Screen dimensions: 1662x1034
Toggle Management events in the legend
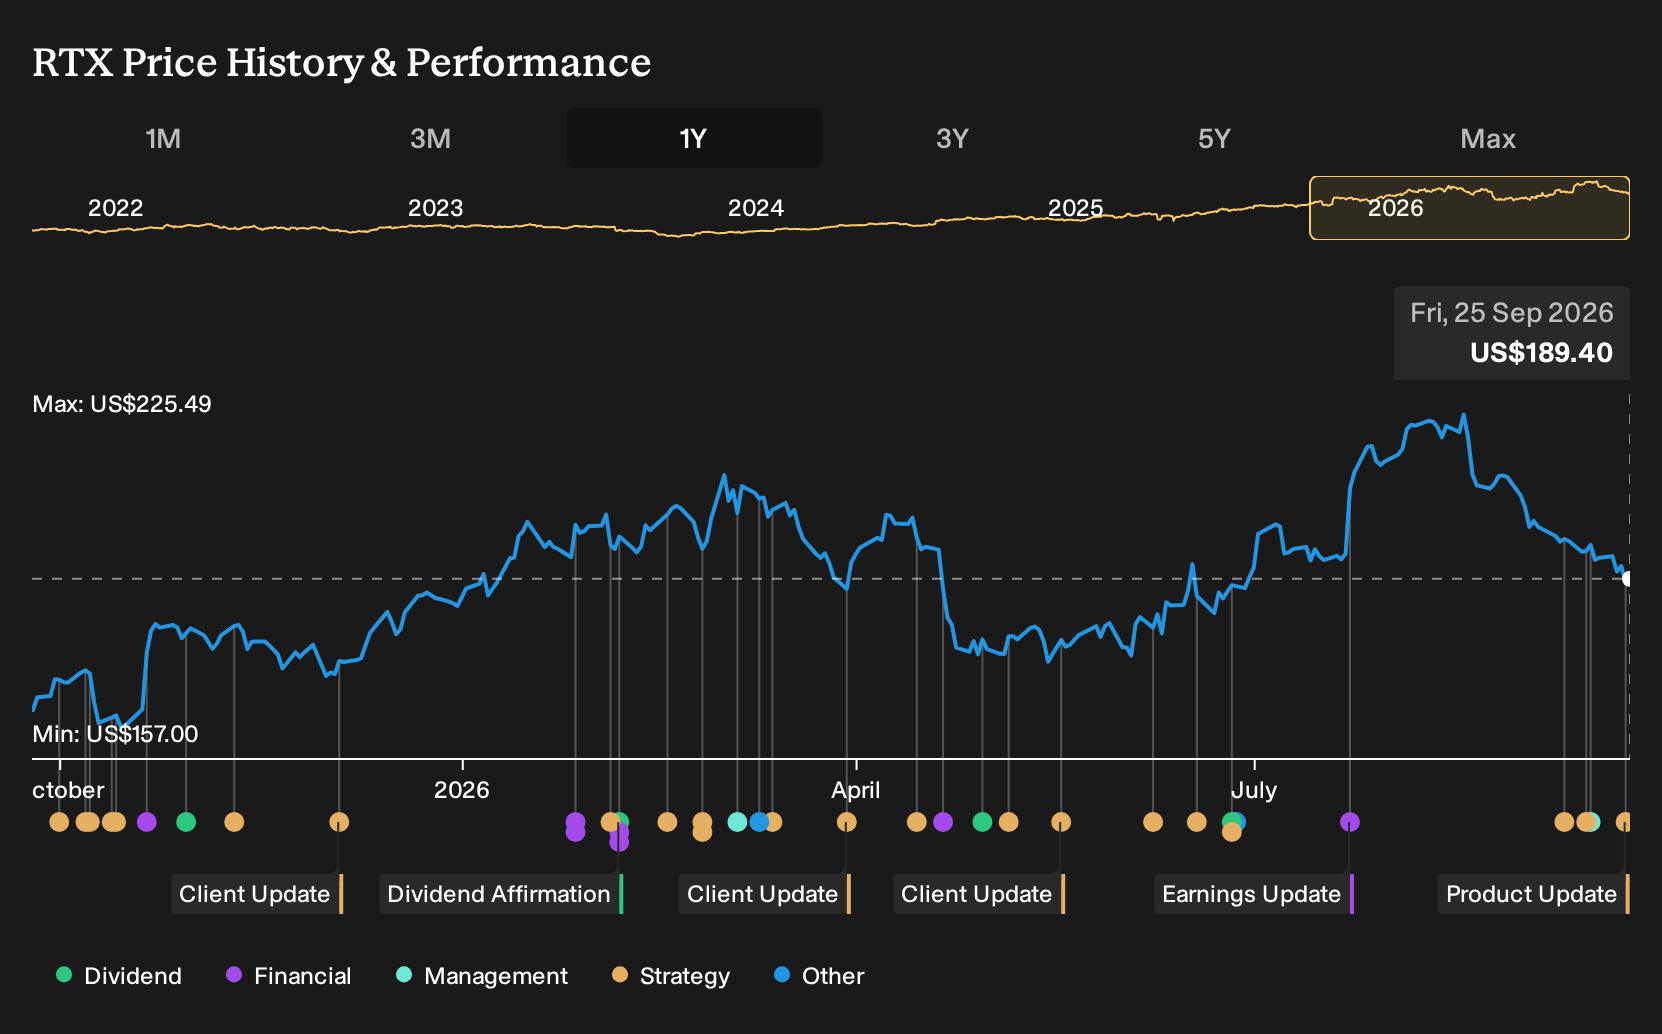[x=482, y=976]
